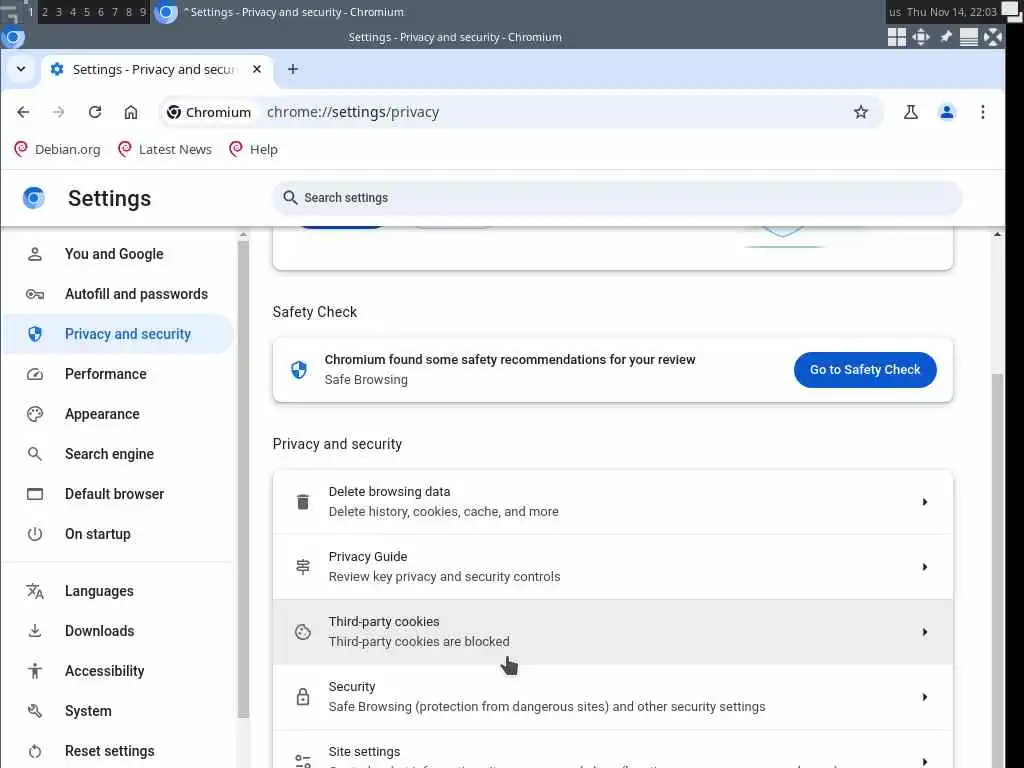Click the On startup power icon
Image resolution: width=1024 pixels, height=768 pixels.
pyautogui.click(x=35, y=534)
